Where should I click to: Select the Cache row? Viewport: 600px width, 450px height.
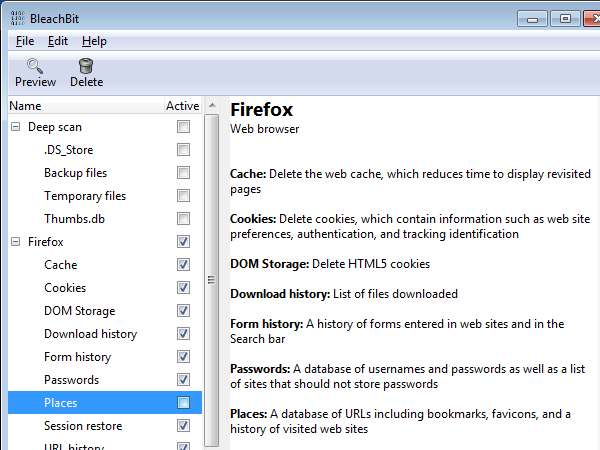pyautogui.click(x=105, y=264)
